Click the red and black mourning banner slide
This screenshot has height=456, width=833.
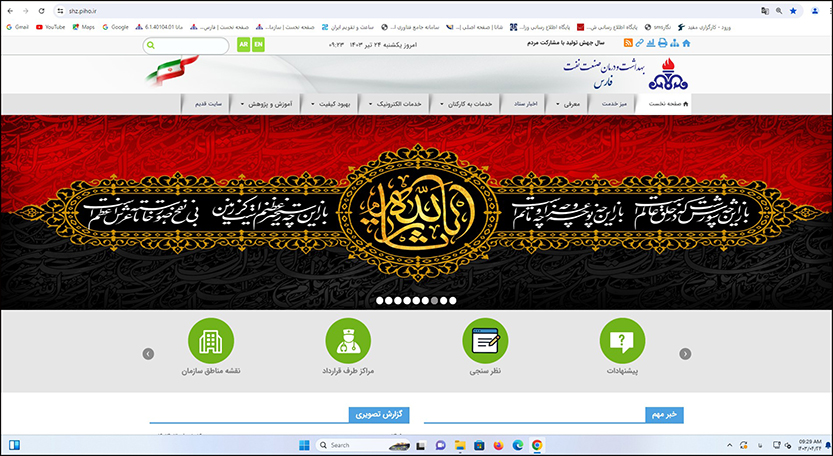416,212
